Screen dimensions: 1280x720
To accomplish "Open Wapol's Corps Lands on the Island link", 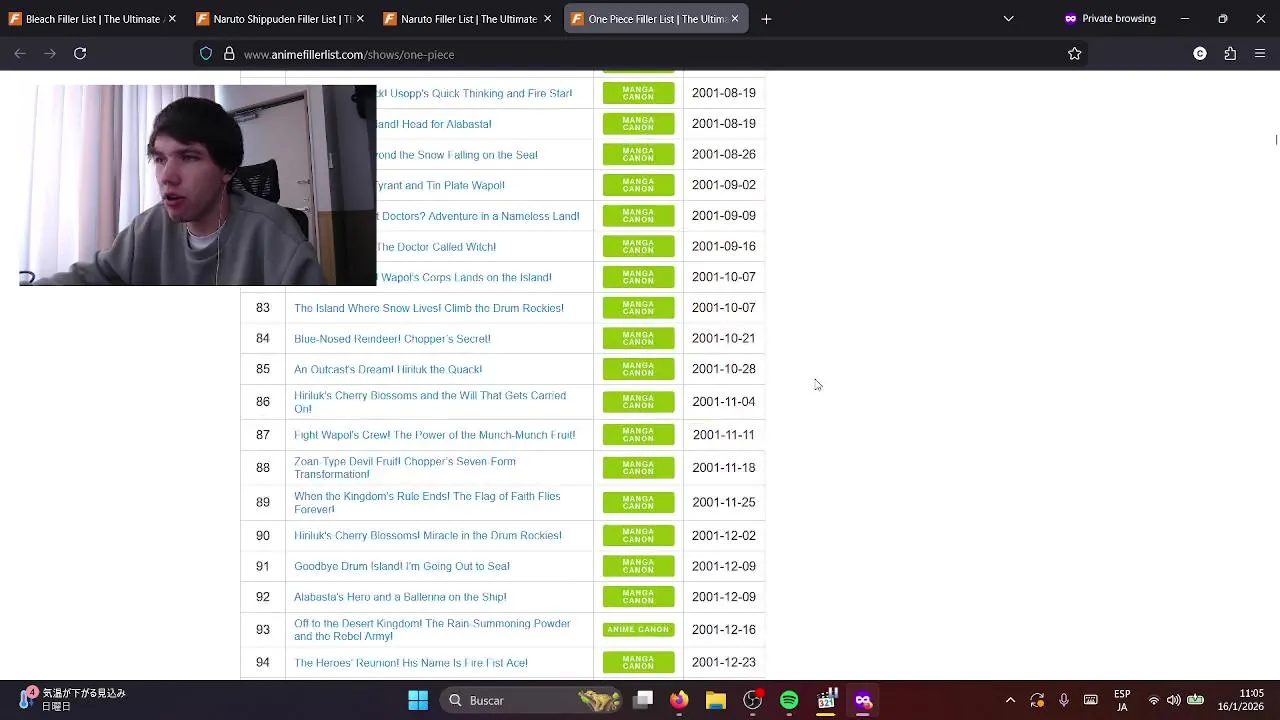I will tap(464, 277).
